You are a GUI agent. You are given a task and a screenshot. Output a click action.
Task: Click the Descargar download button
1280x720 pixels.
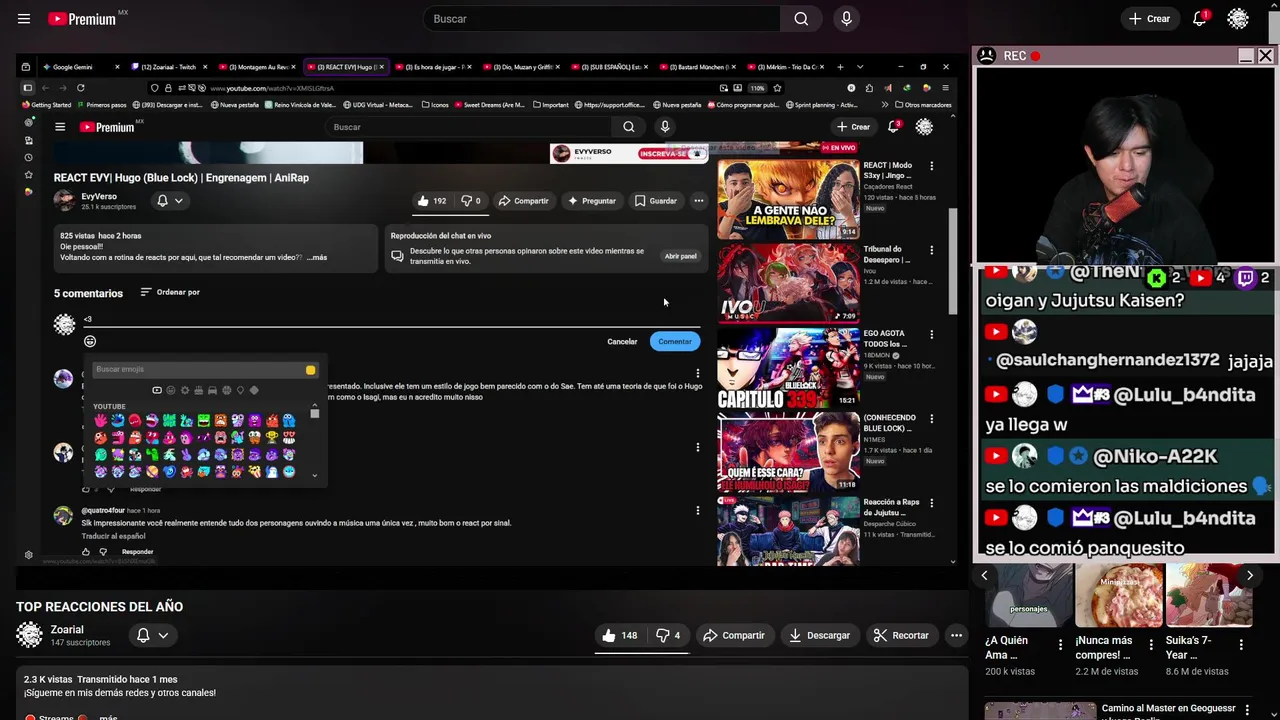click(x=819, y=635)
